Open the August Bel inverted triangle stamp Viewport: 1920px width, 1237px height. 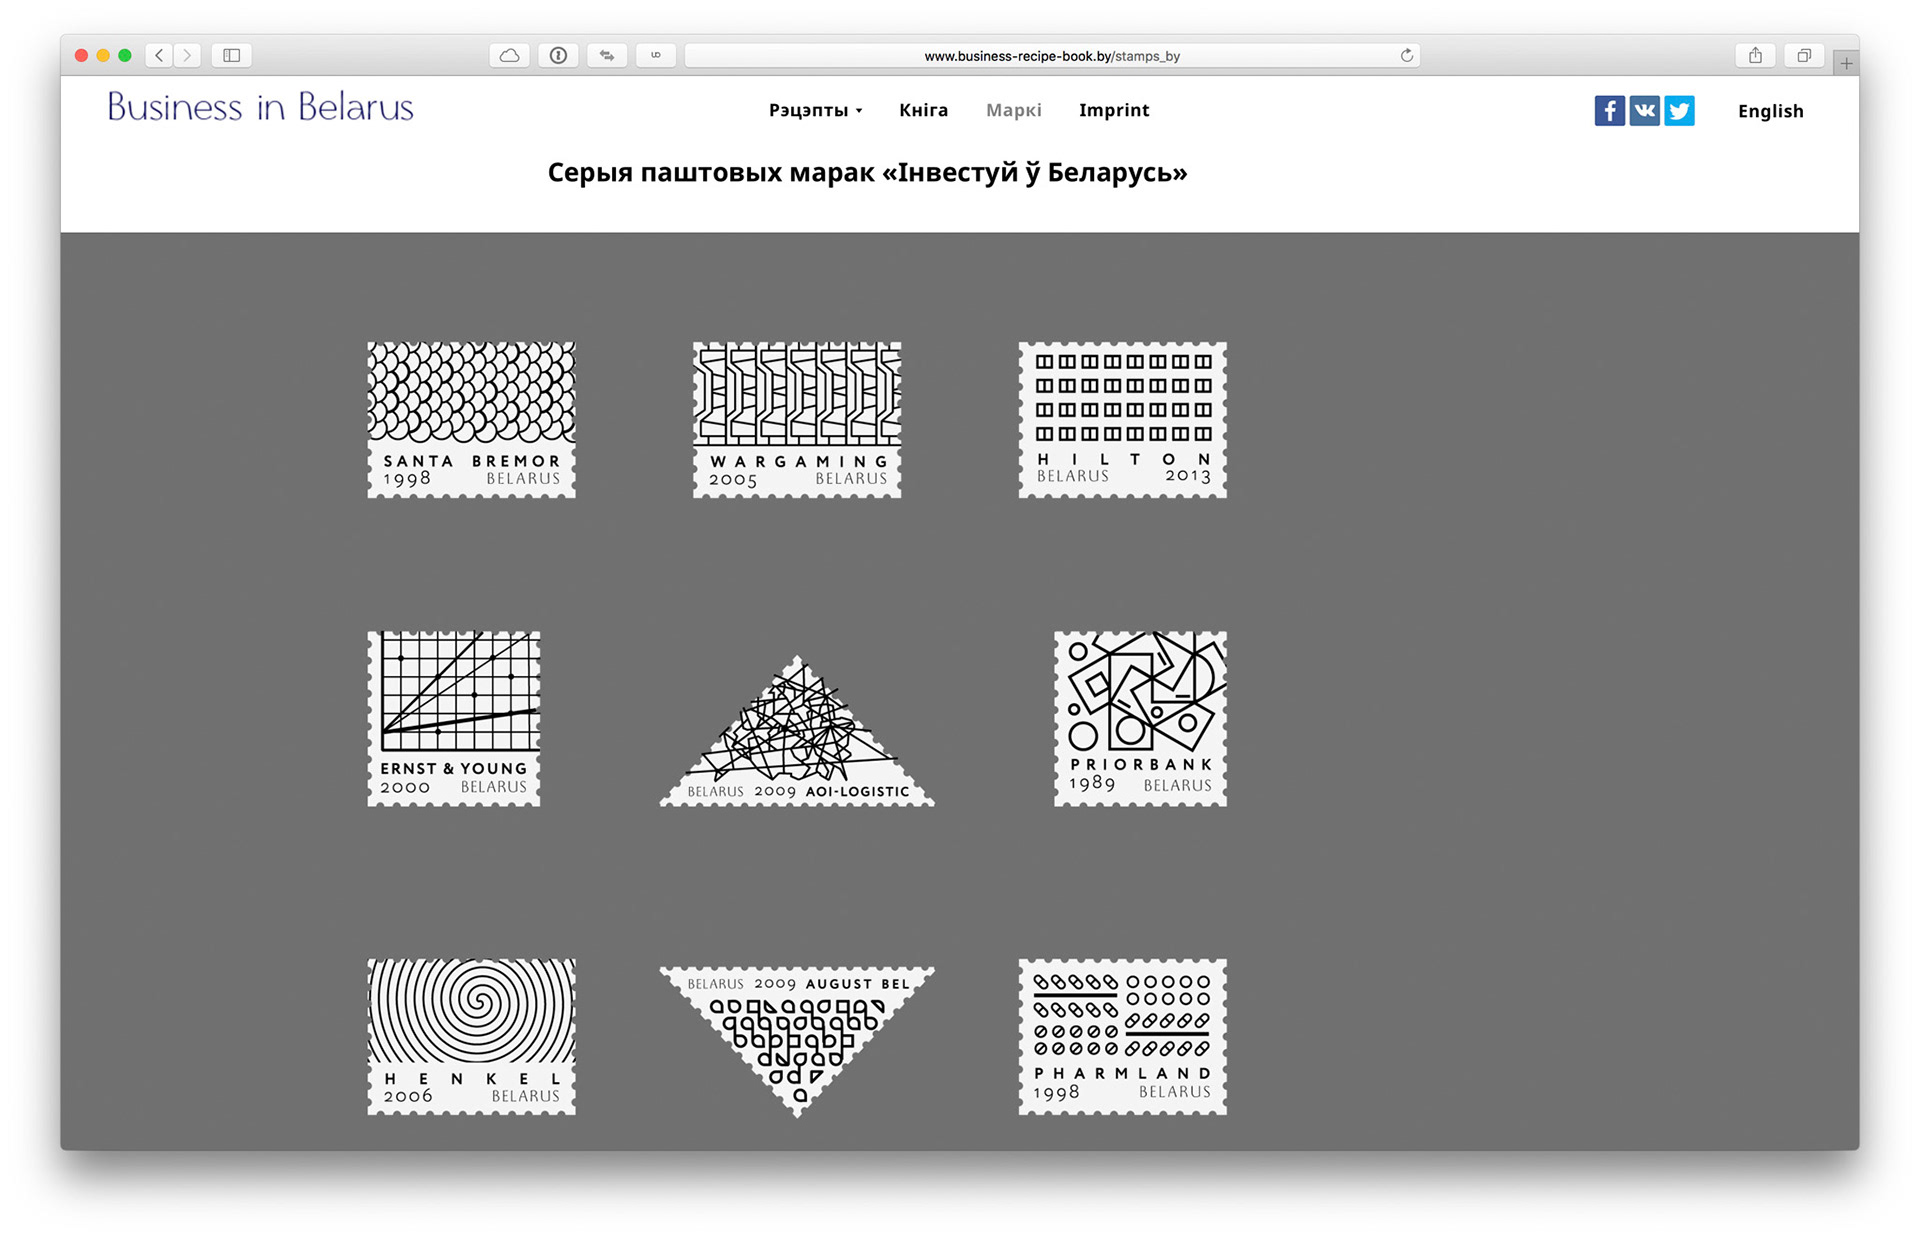(x=797, y=1030)
